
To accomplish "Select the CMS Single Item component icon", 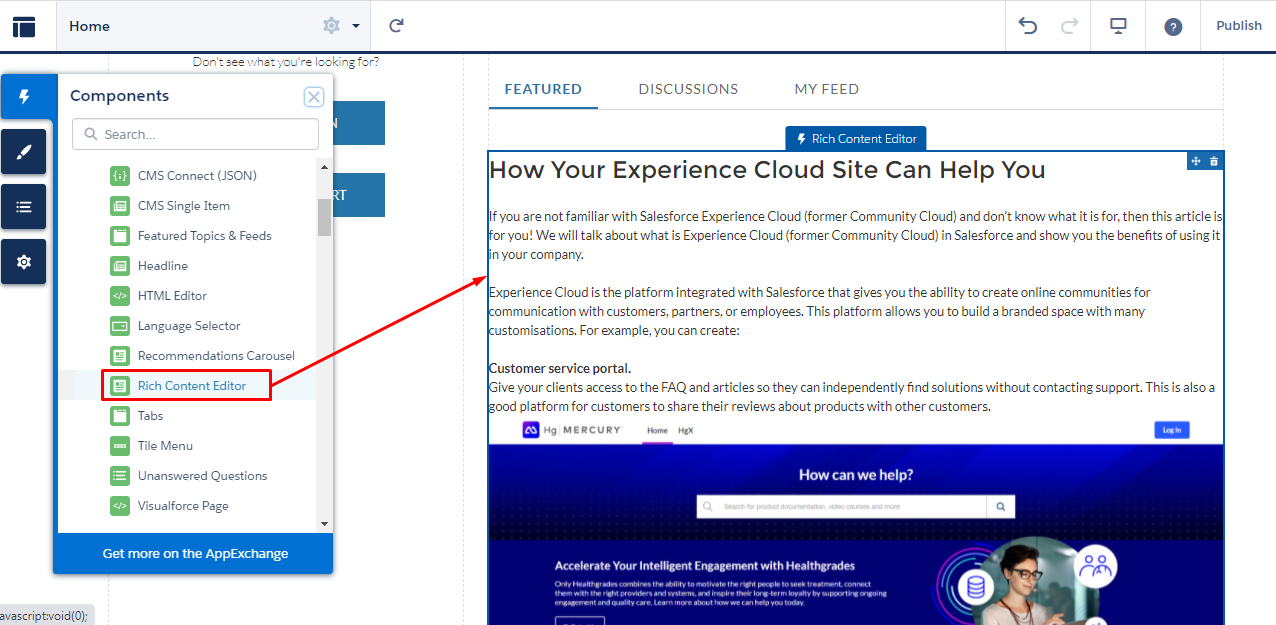I will coord(120,206).
